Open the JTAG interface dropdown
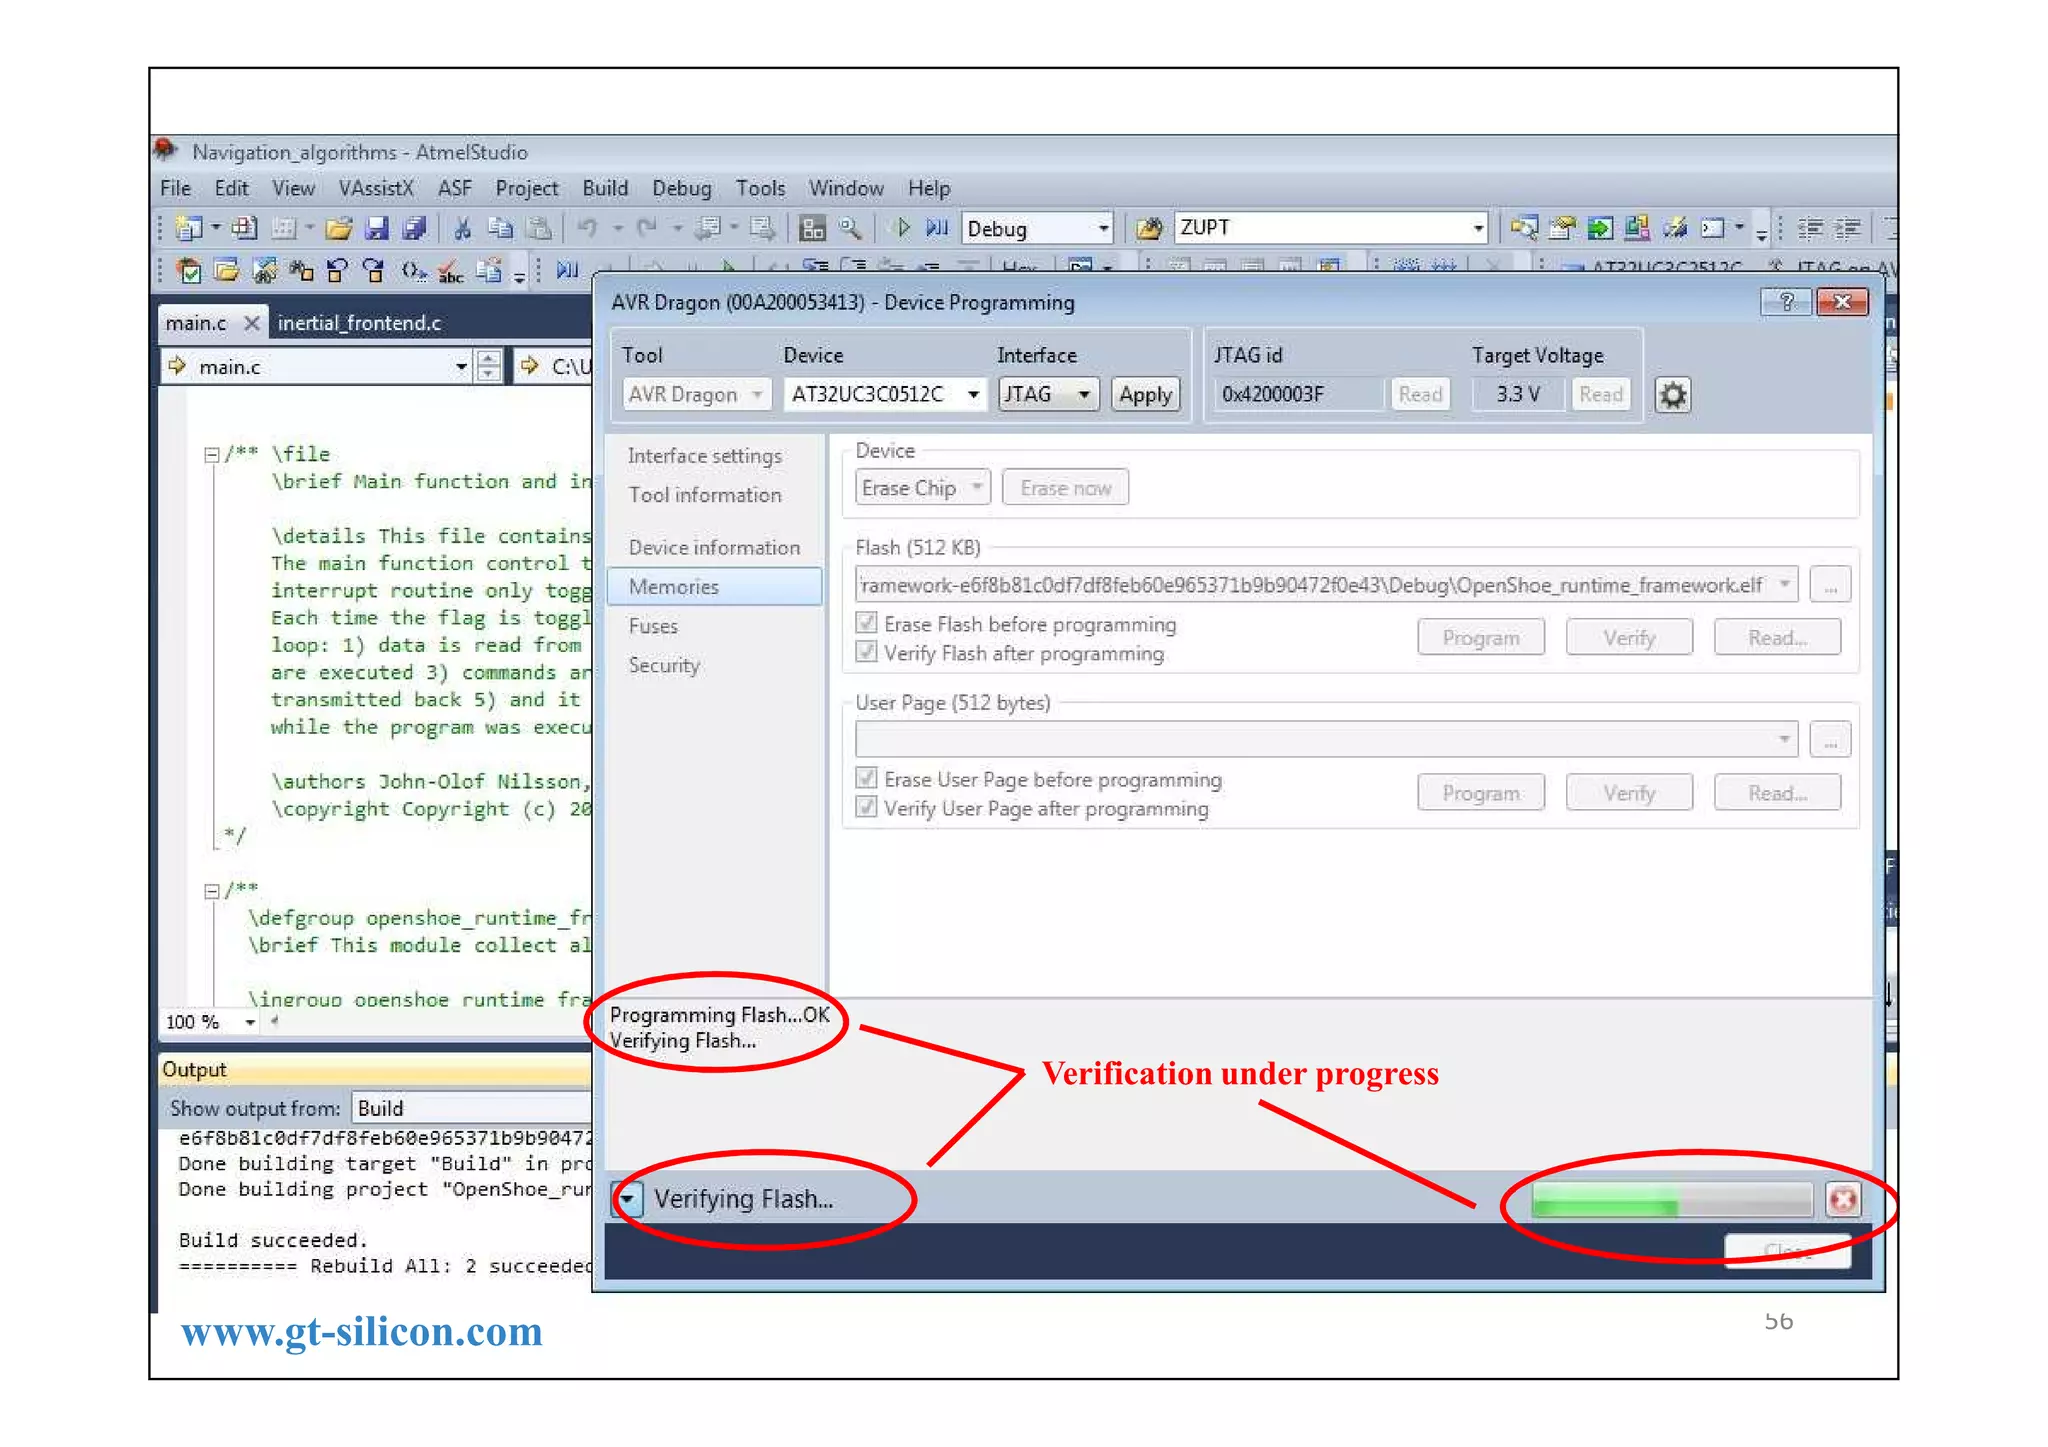This screenshot has width=2048, height=1447. coord(1083,395)
